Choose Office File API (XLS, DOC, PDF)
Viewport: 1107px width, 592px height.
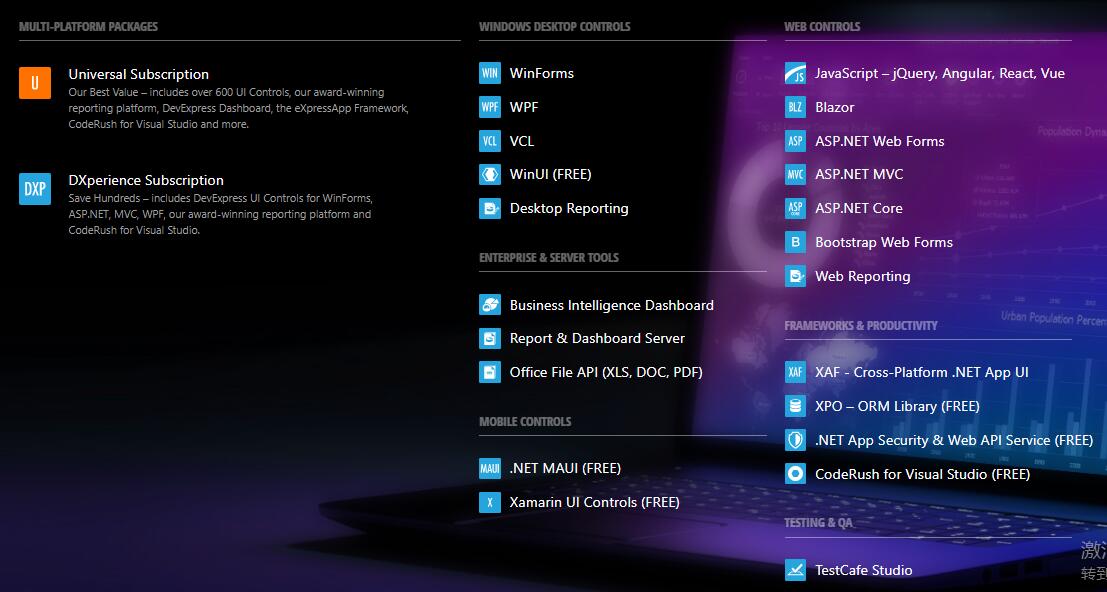tap(605, 372)
